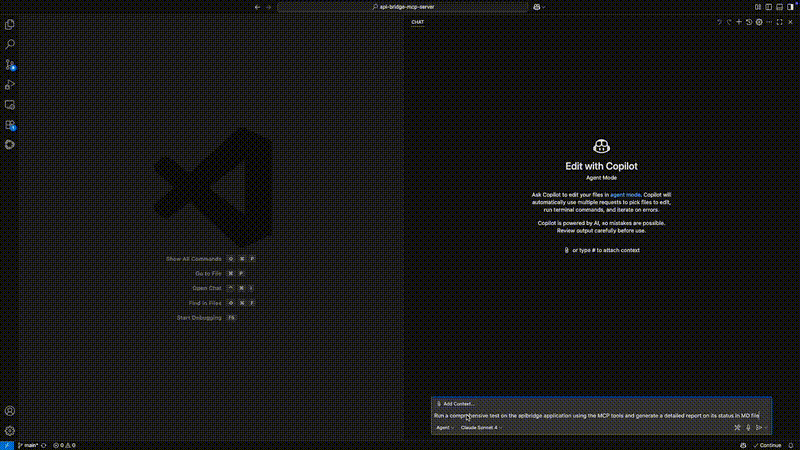Show chat history

[x=749, y=21]
